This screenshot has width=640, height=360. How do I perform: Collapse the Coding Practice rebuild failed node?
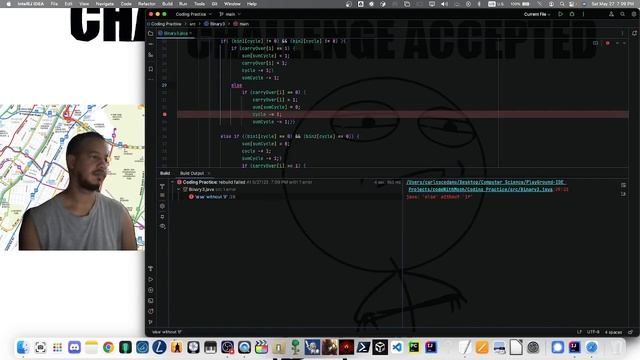(173, 182)
